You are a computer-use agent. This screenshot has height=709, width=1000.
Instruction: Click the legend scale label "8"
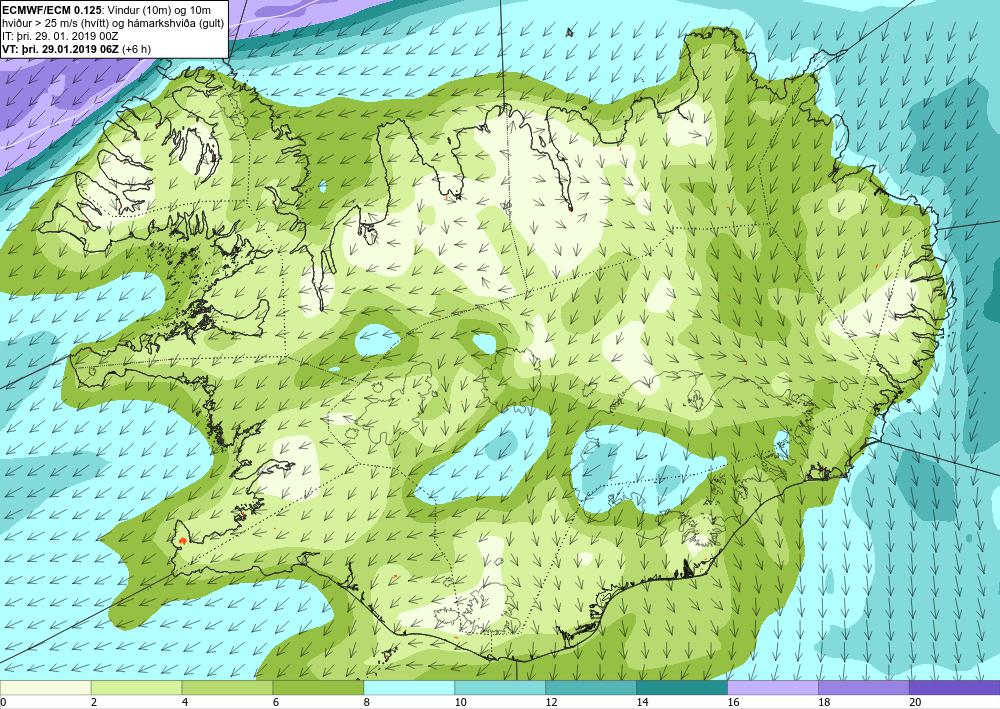(367, 703)
